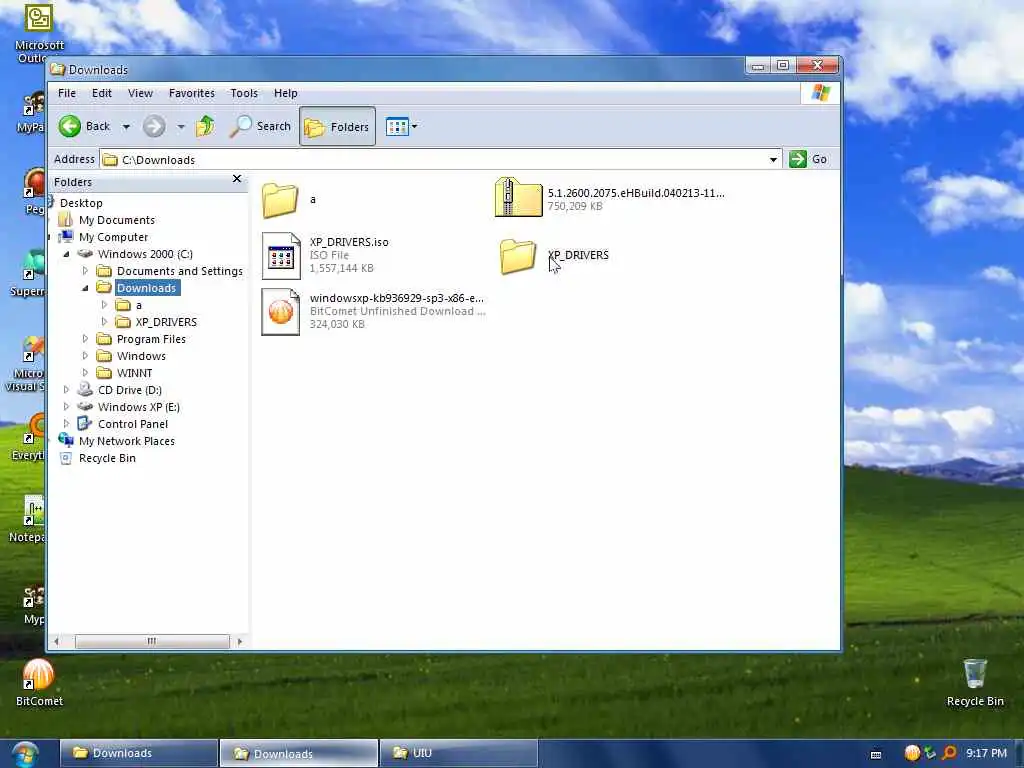Viewport: 1024px width, 768px height.
Task: Go up one folder level
Action: [x=205, y=126]
